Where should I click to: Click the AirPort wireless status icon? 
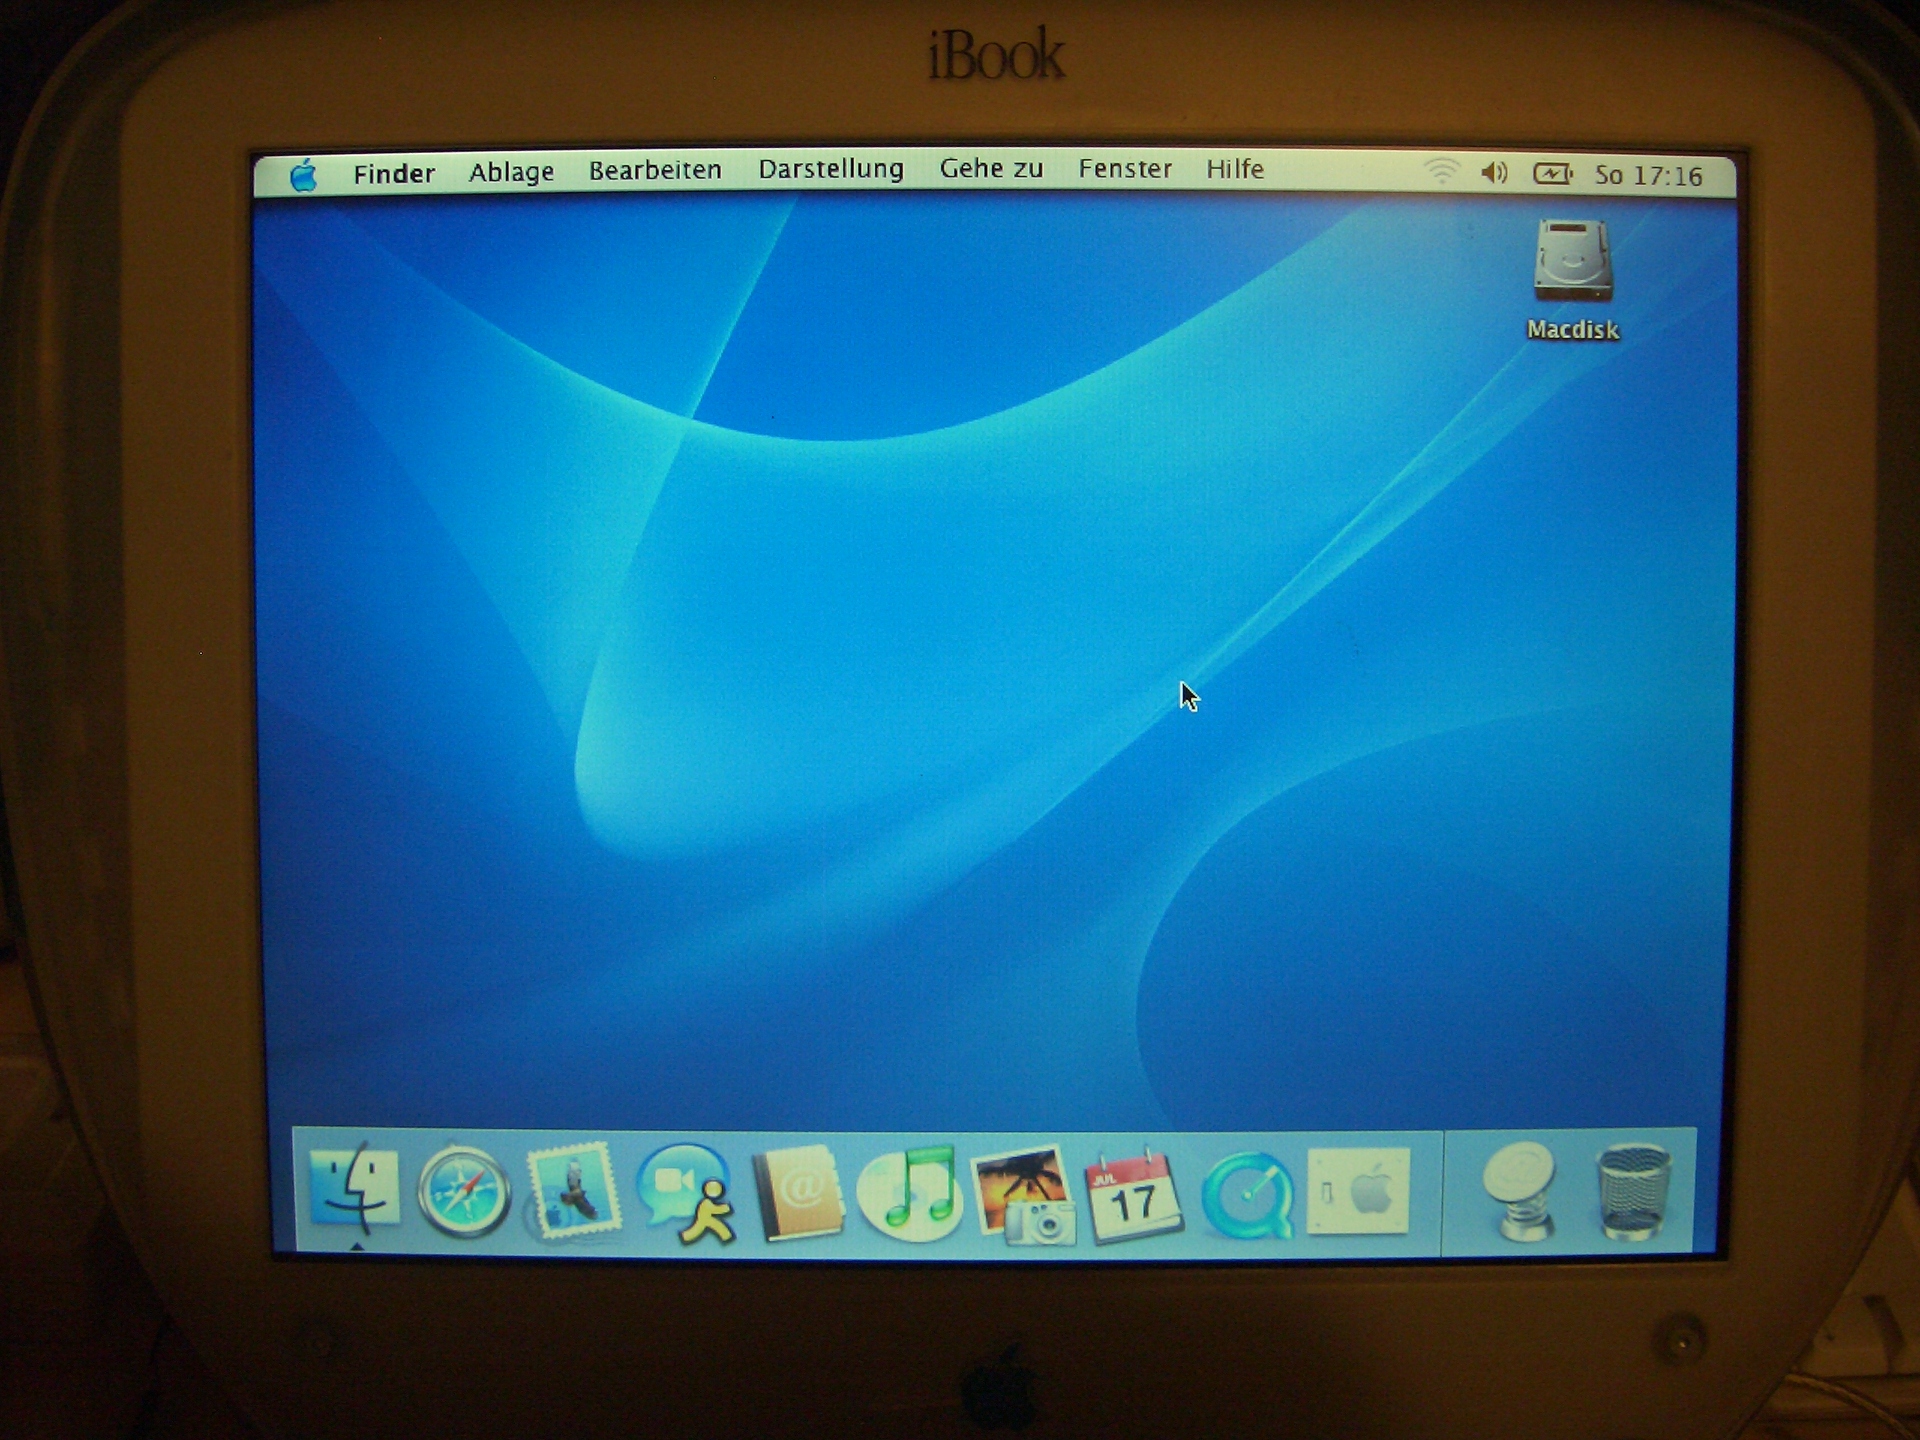(x=1441, y=172)
